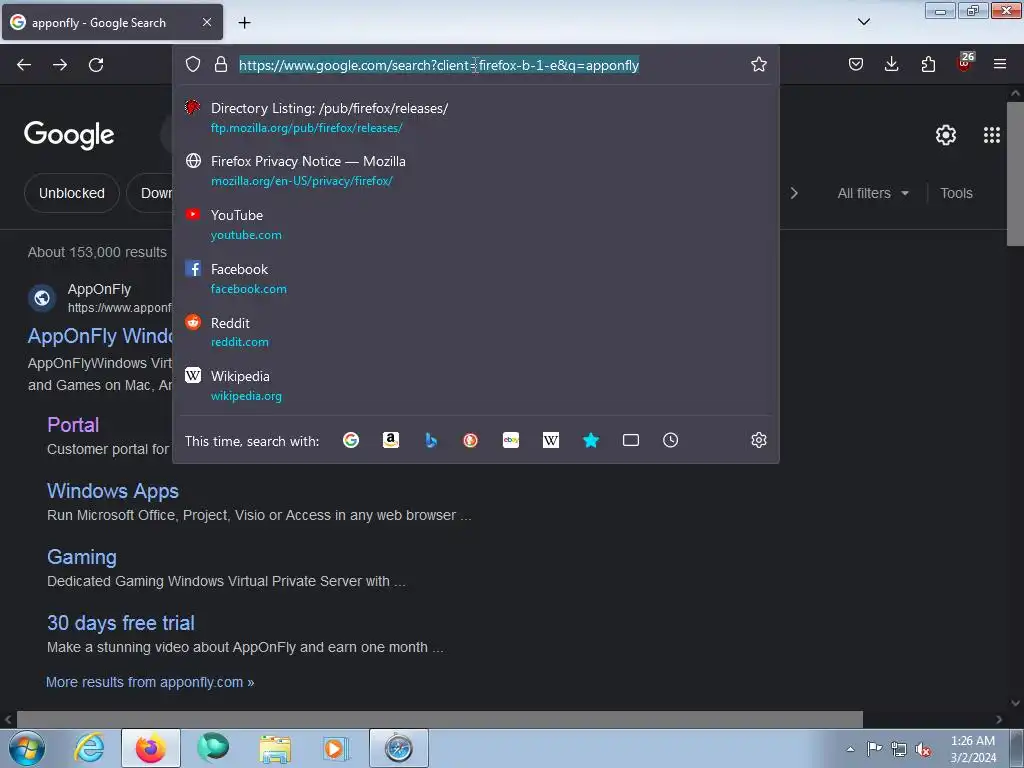Open the media player taskbar icon
1024x768 pixels.
[x=336, y=748]
